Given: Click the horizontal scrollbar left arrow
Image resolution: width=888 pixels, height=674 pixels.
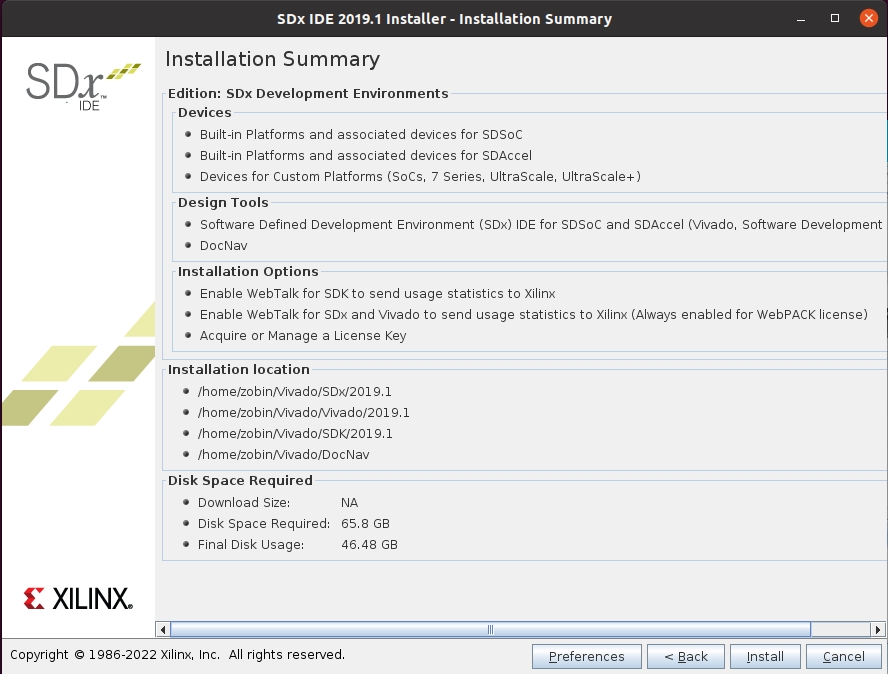Looking at the screenshot, I should pyautogui.click(x=164, y=630).
